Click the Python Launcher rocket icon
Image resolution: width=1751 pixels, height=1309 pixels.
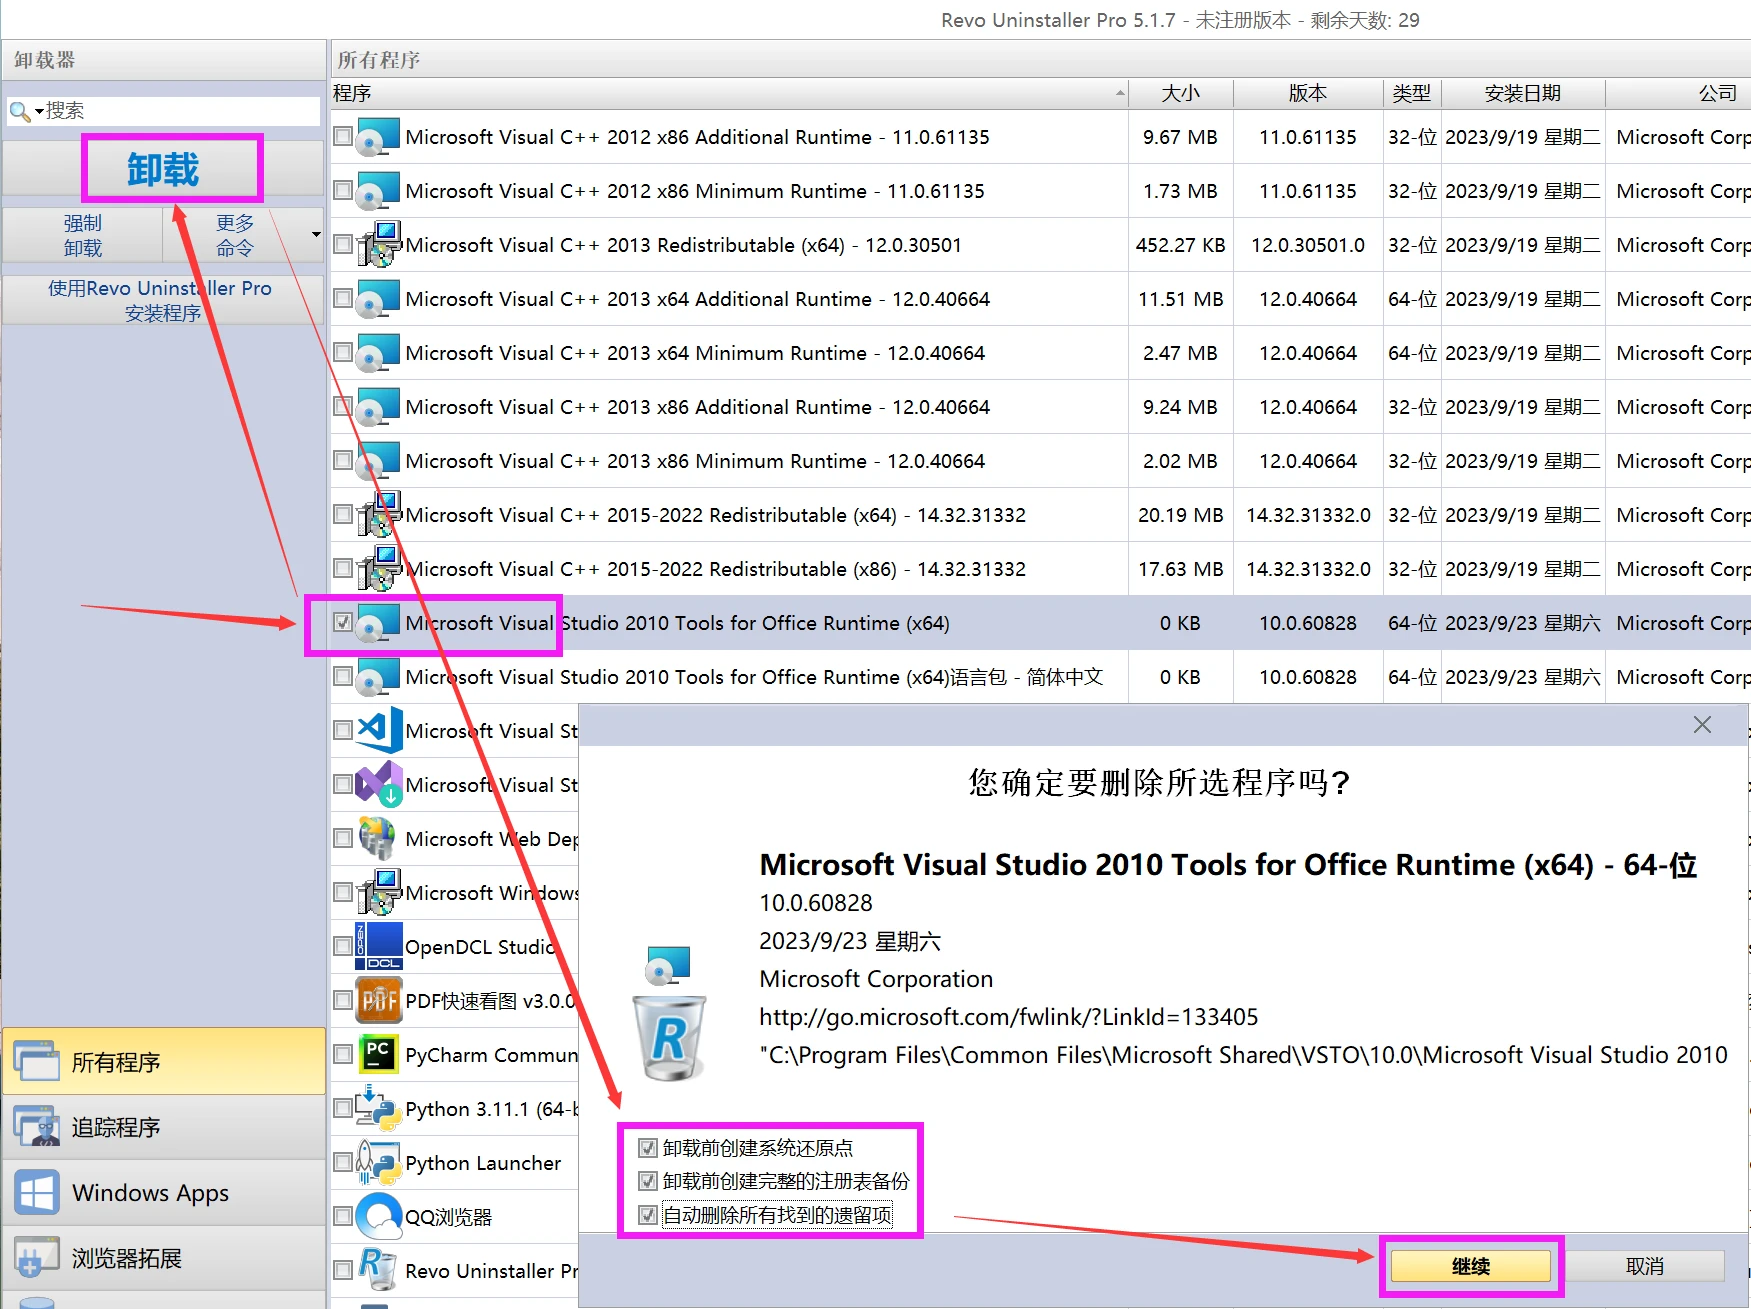379,1163
